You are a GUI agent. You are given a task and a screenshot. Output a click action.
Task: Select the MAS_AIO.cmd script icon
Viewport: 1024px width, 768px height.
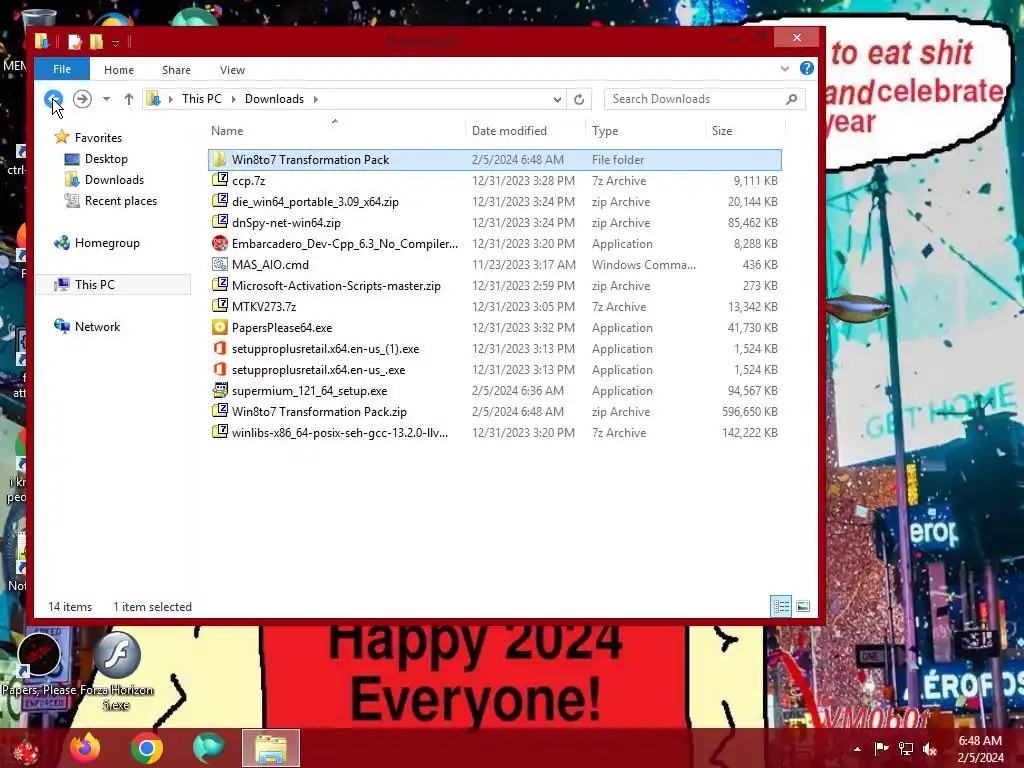220,264
